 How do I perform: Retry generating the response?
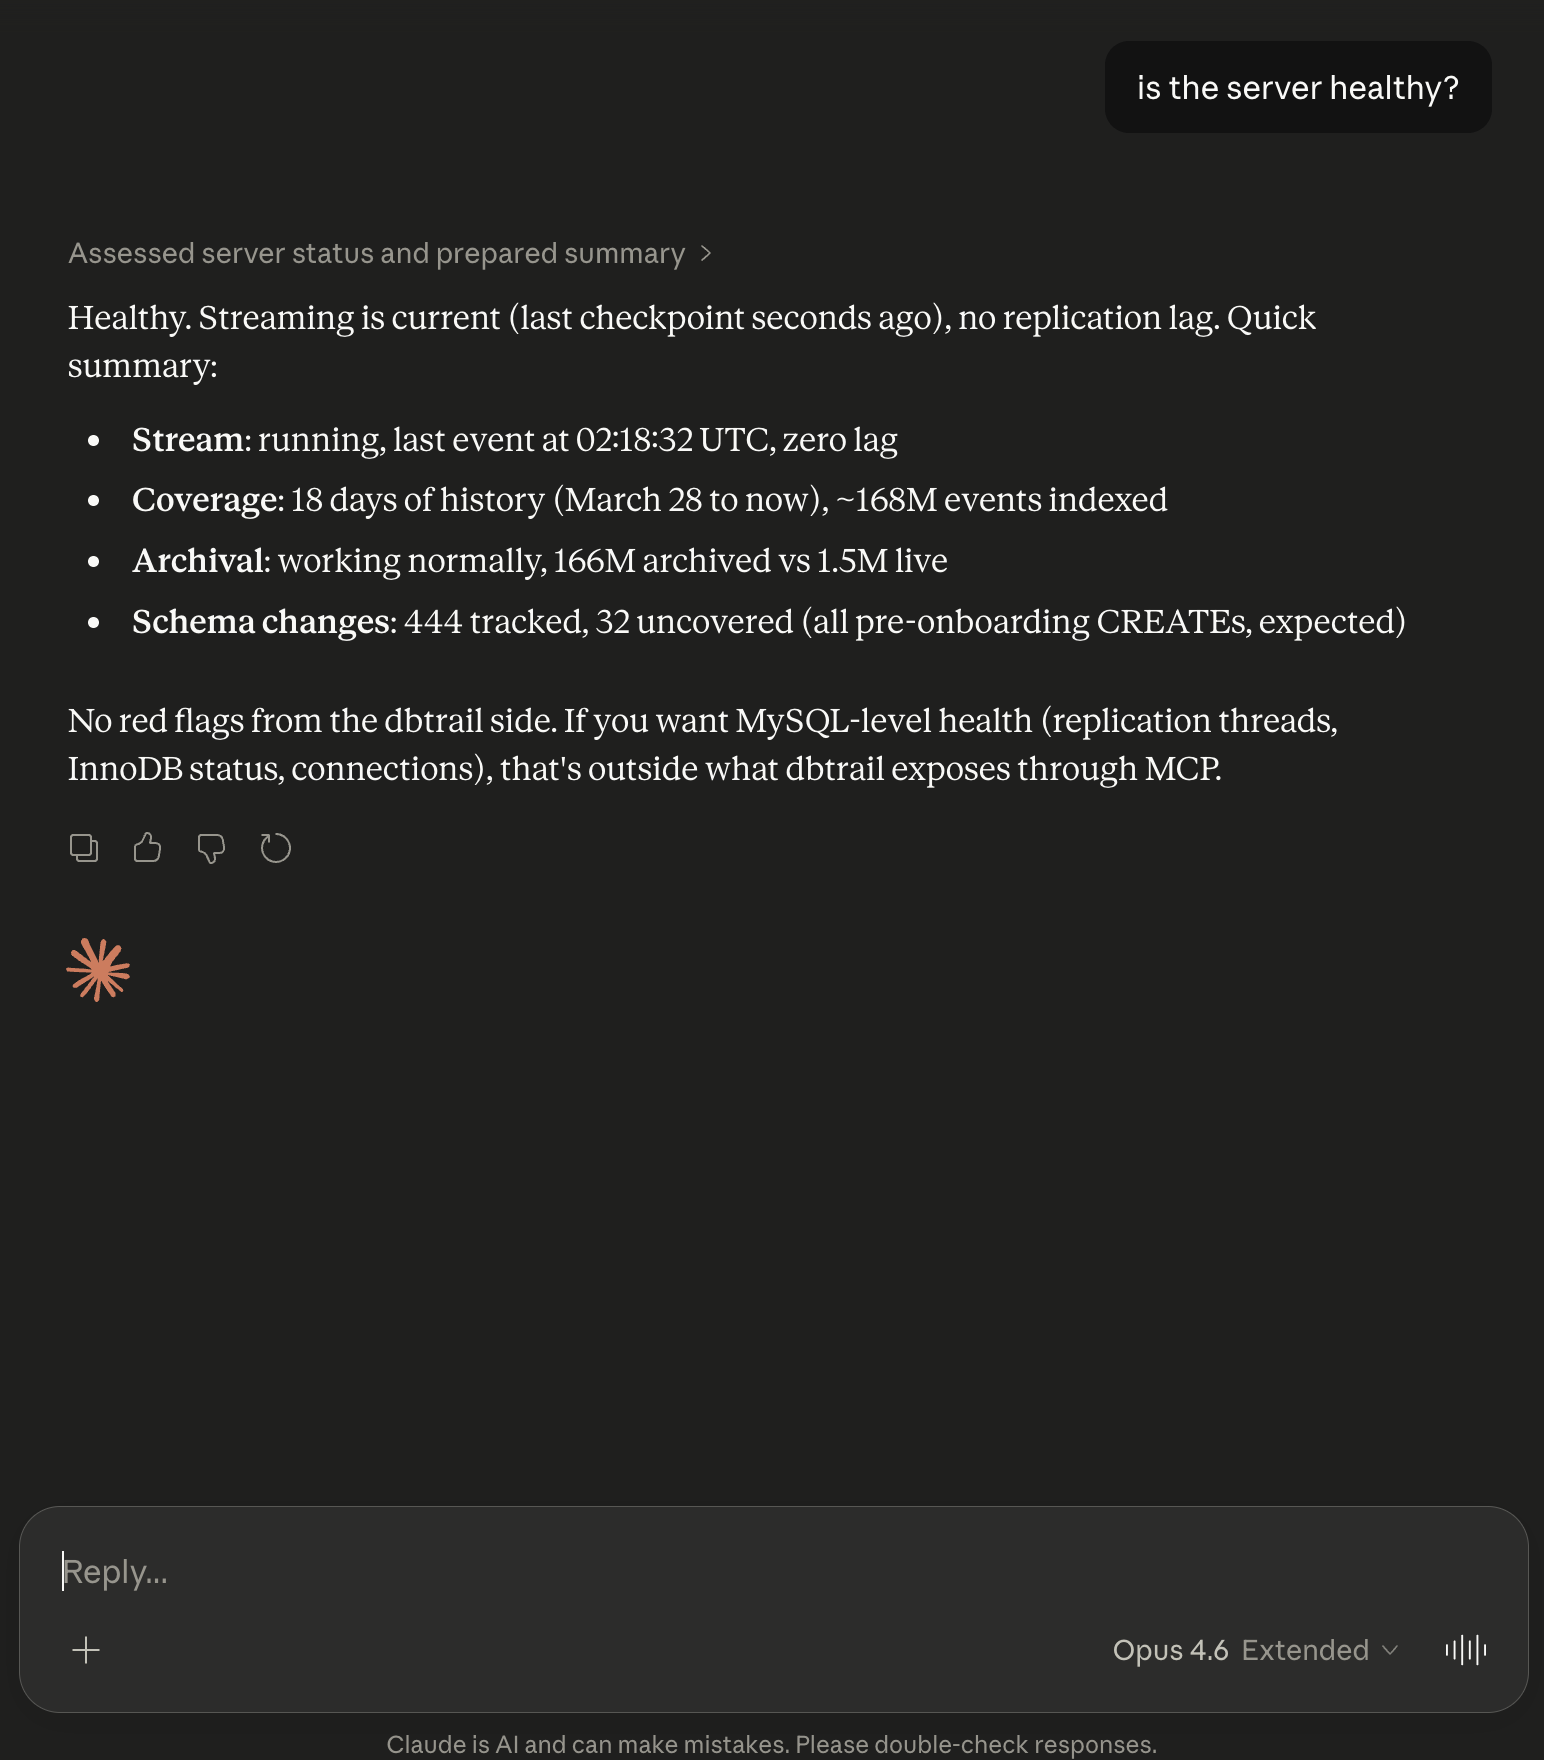tap(275, 848)
